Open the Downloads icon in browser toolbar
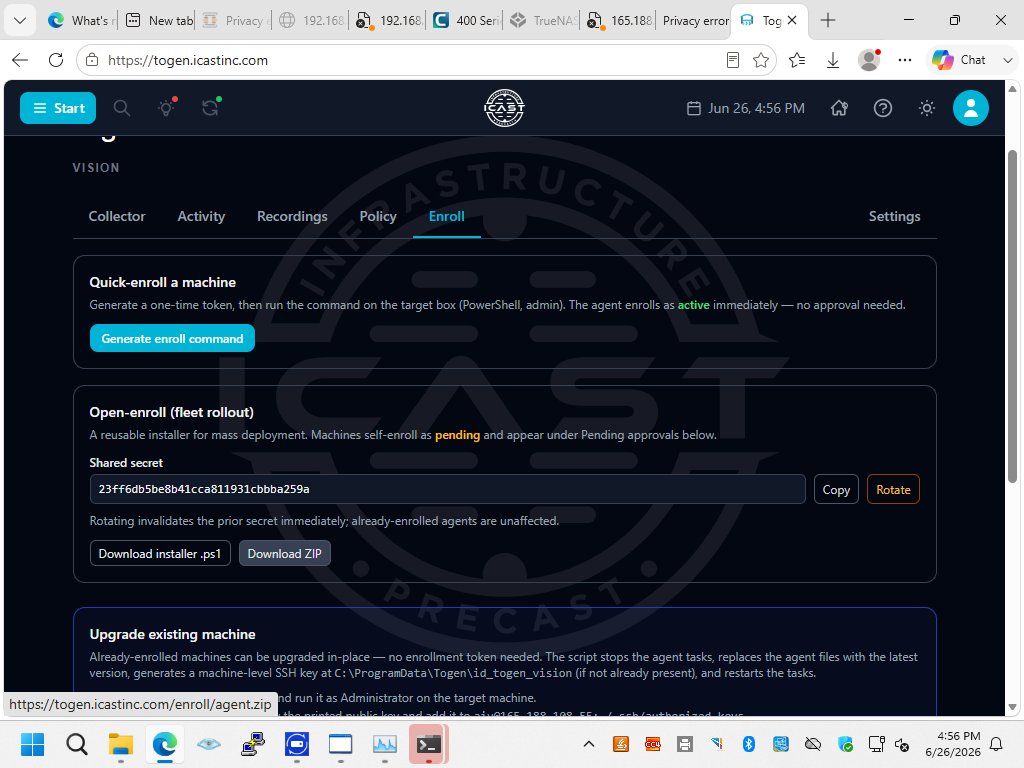 point(833,60)
